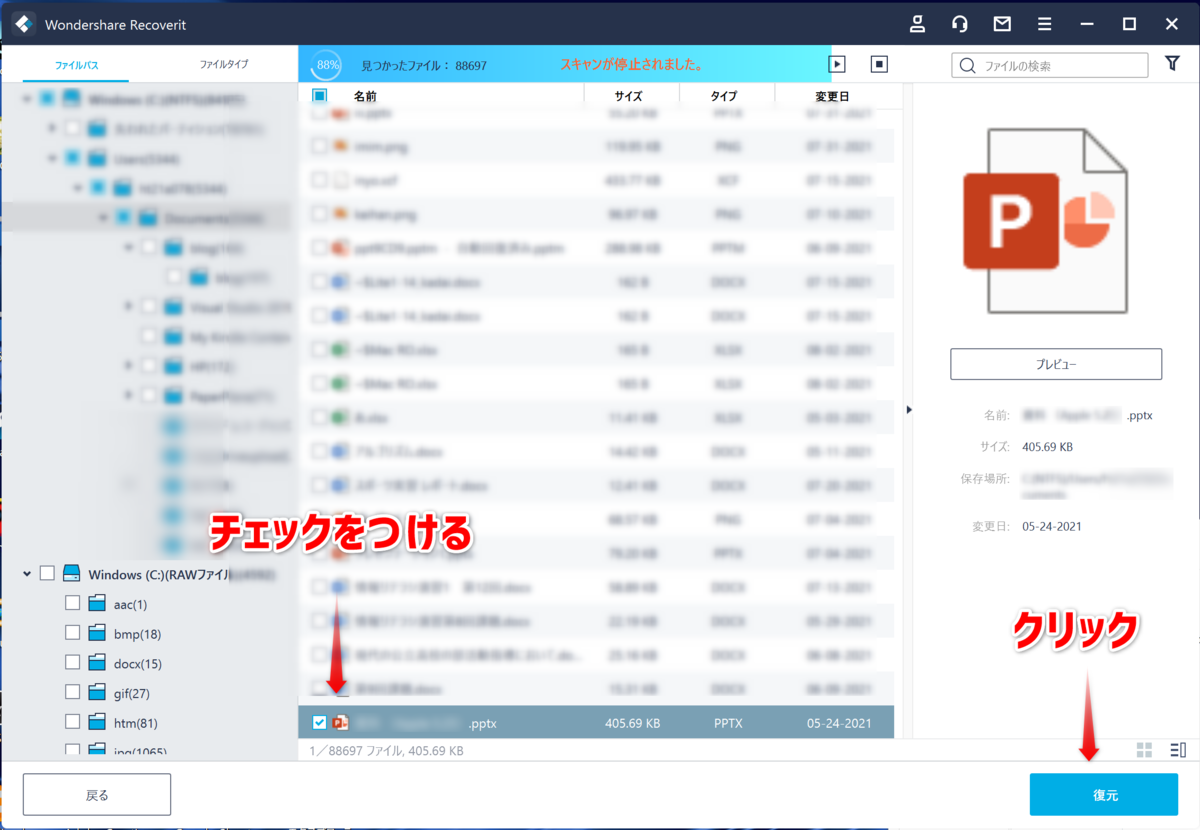The height and width of the screenshot is (830, 1200).
Task: Stop the scan with the square button
Action: coord(879,64)
